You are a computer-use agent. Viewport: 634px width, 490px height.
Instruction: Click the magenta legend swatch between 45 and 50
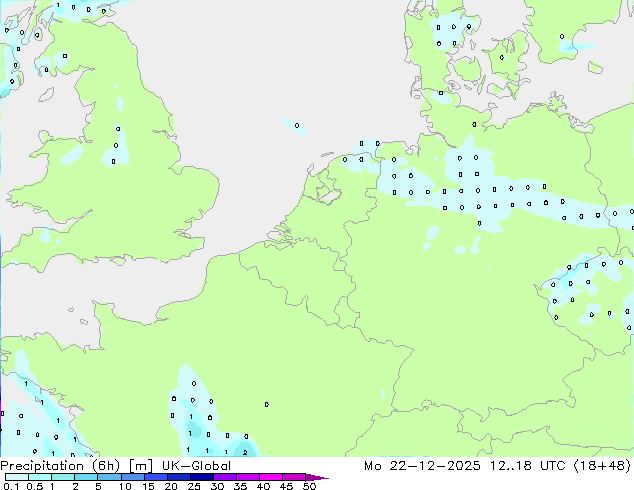(x=298, y=477)
